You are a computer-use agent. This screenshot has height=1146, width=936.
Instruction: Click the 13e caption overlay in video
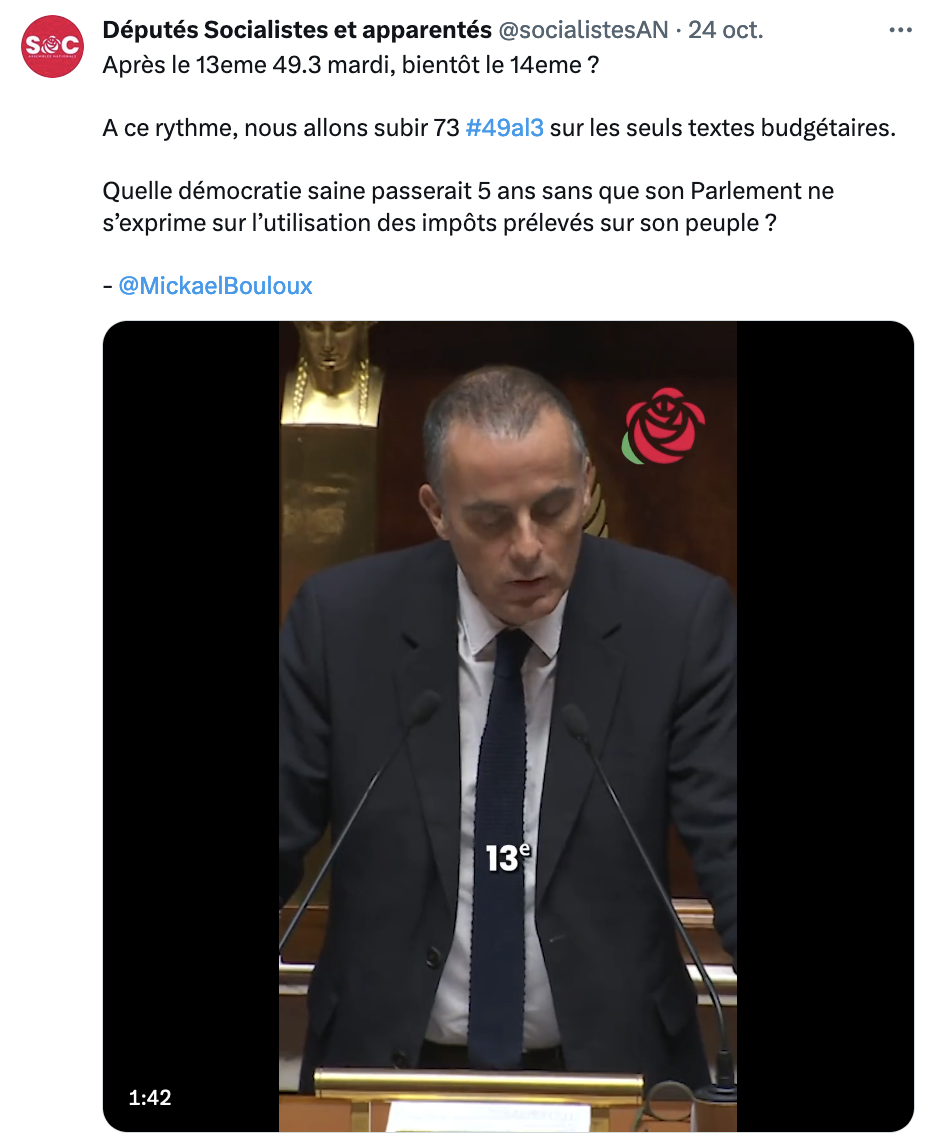508,858
